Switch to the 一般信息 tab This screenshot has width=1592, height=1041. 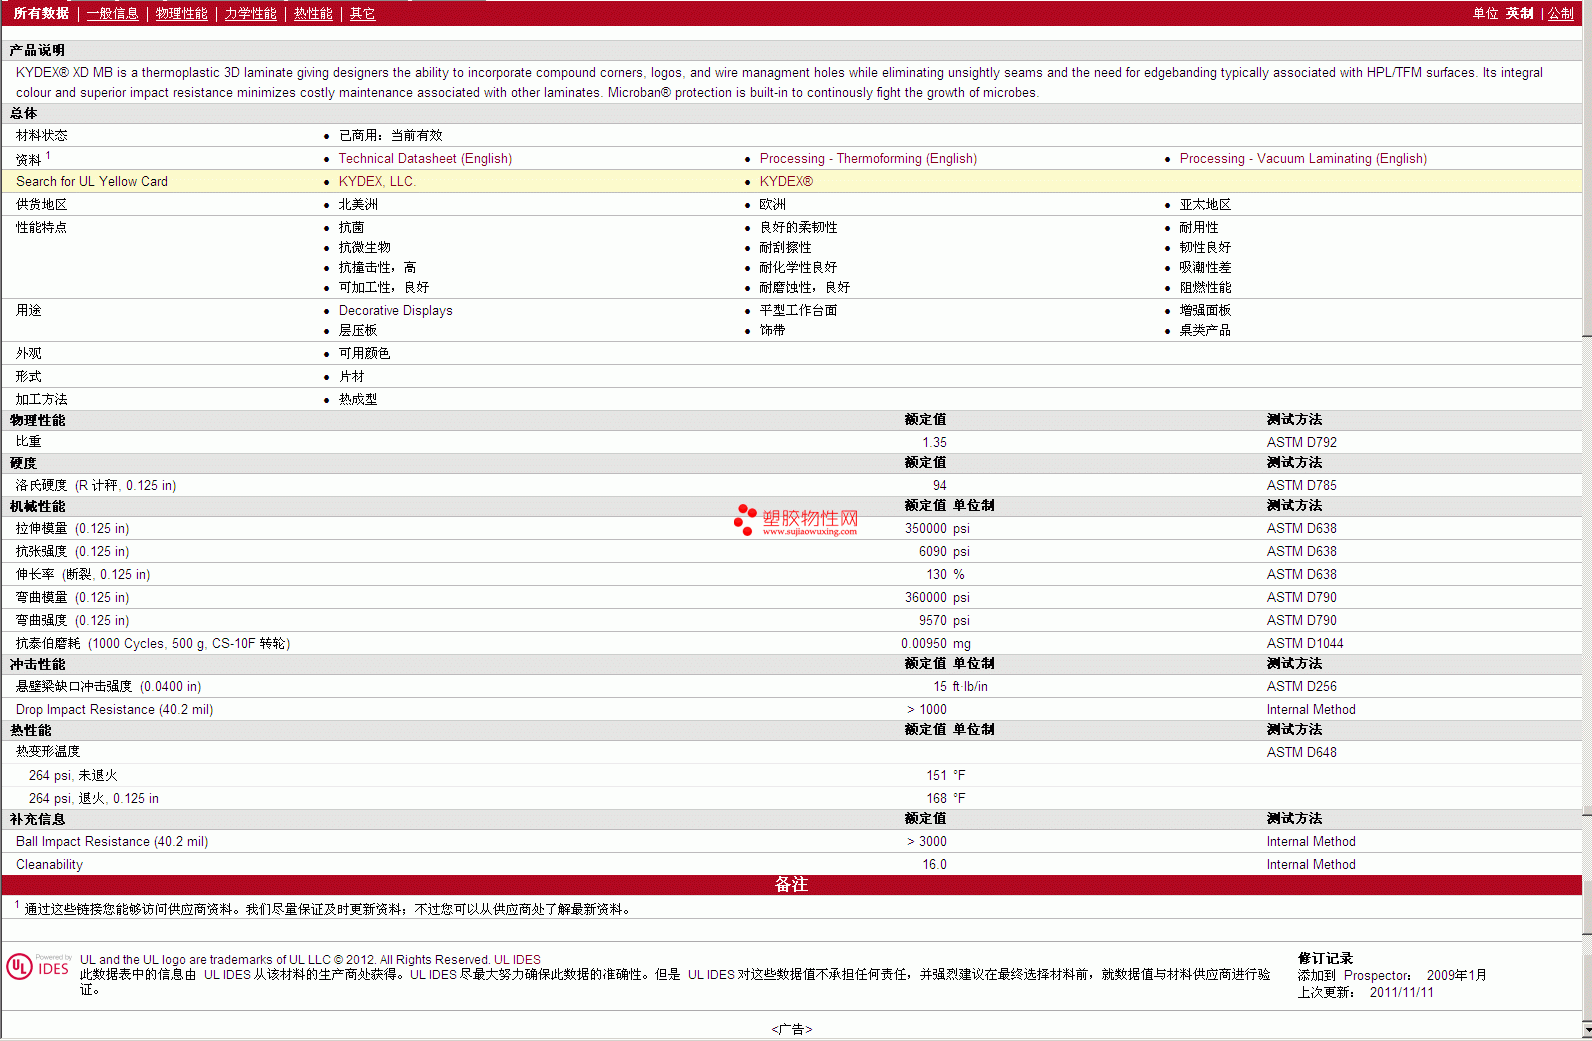tap(113, 14)
